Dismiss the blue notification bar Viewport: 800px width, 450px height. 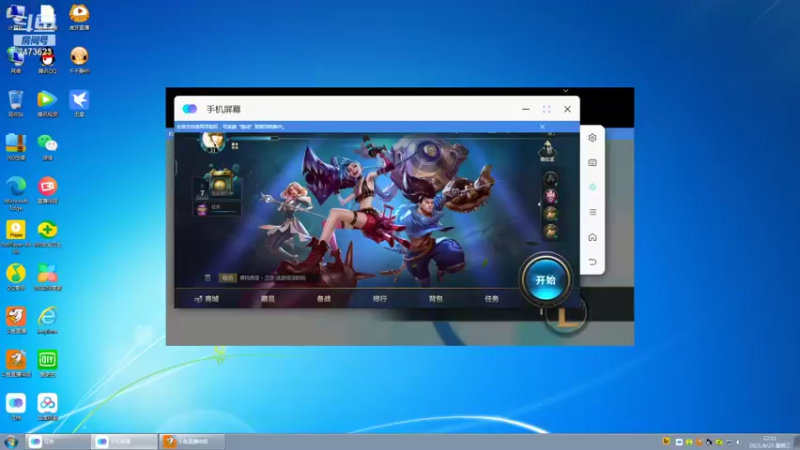tap(542, 127)
